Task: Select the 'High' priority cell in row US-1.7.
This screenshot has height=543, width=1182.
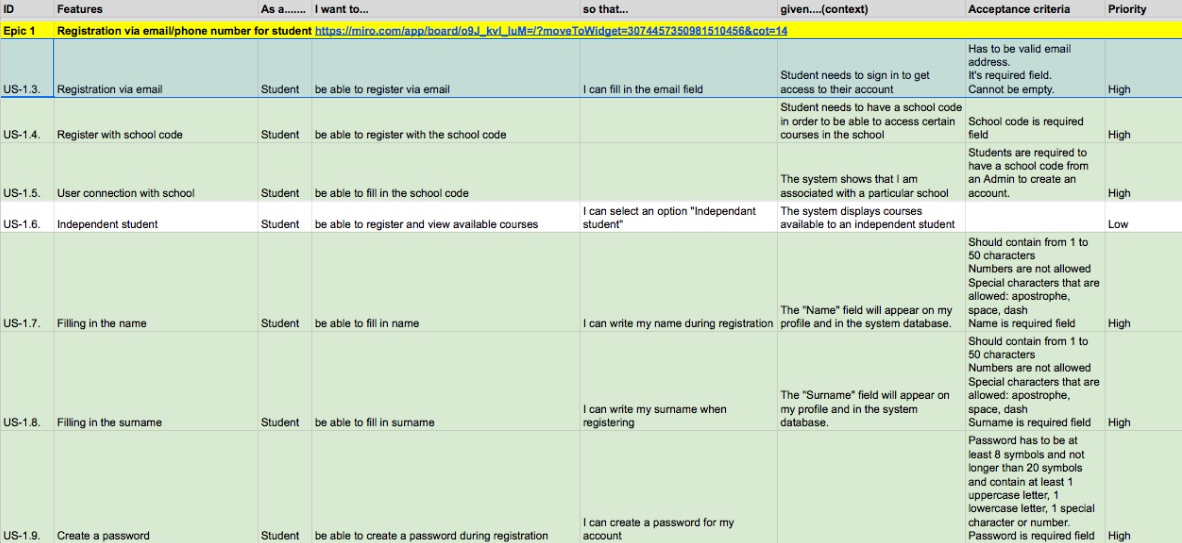Action: pyautogui.click(x=1144, y=282)
